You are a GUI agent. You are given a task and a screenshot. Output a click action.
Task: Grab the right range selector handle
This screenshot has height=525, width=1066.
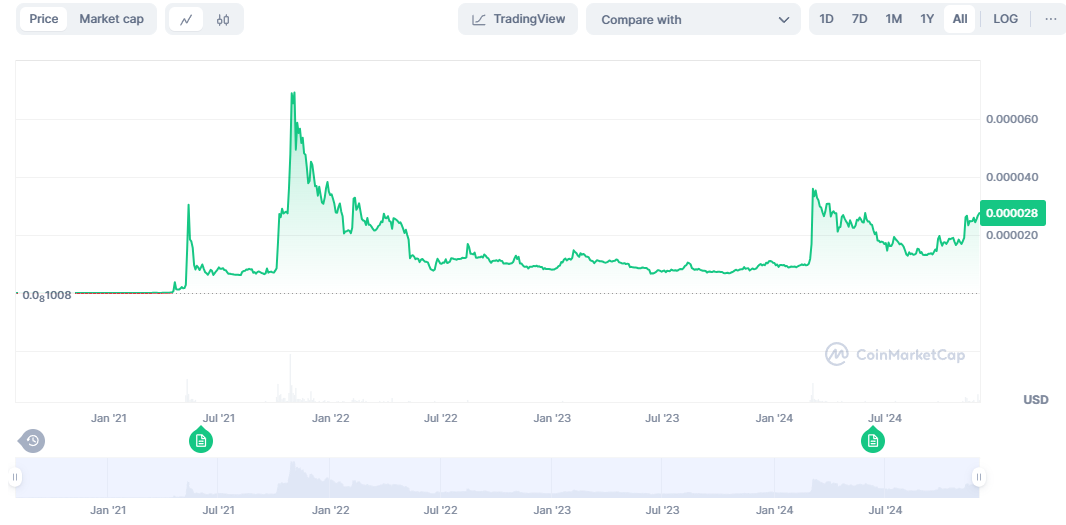(x=979, y=477)
